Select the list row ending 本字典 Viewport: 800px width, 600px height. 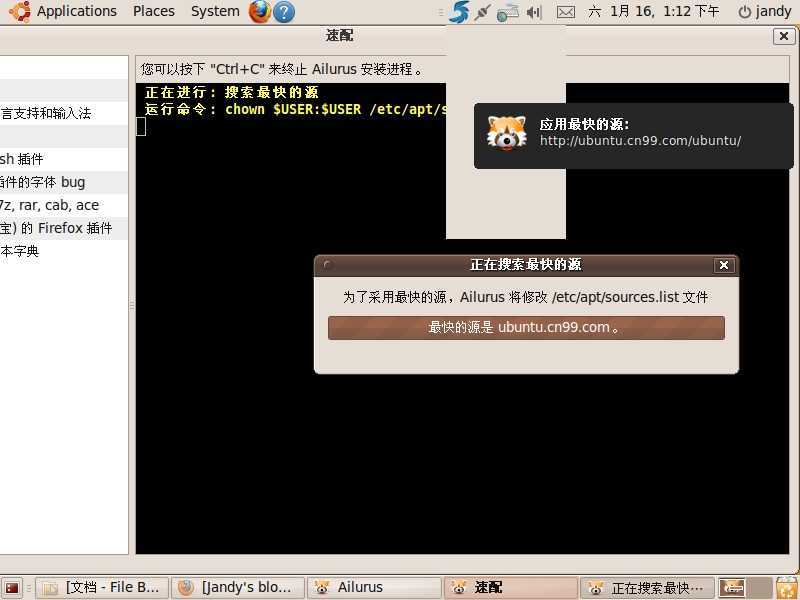pyautogui.click(x=64, y=251)
